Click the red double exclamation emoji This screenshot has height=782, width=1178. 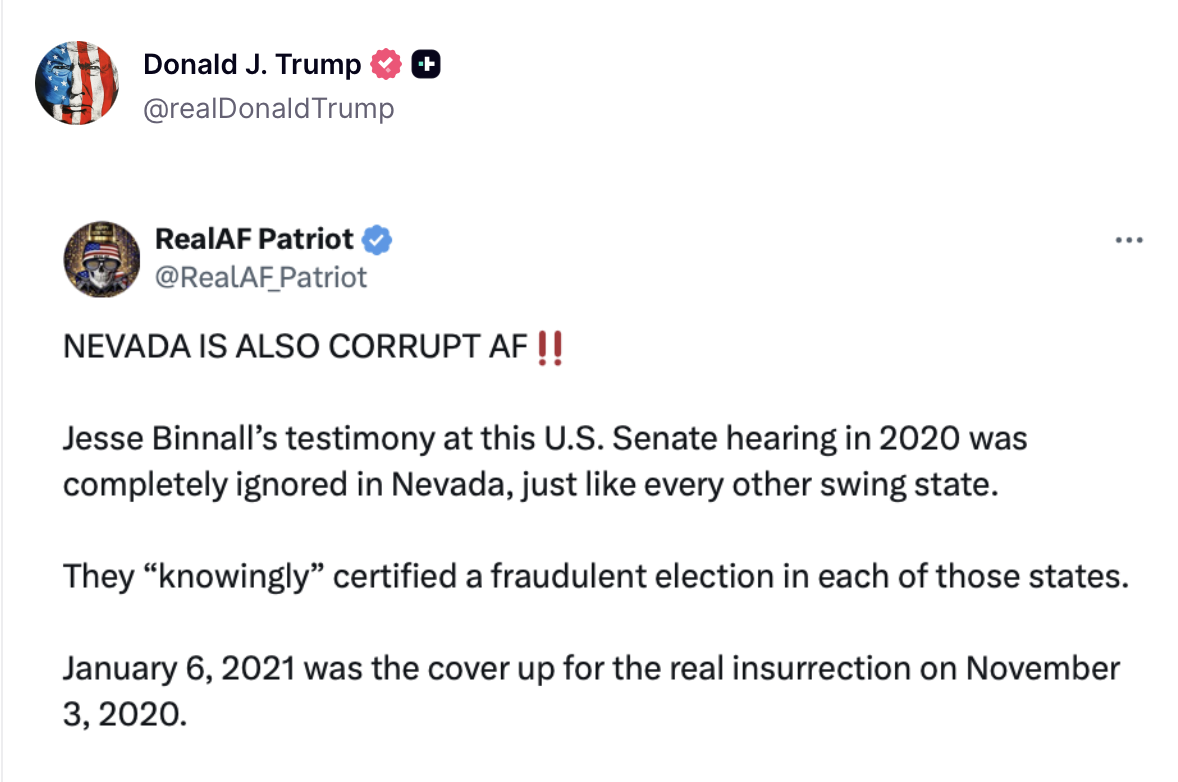(550, 349)
